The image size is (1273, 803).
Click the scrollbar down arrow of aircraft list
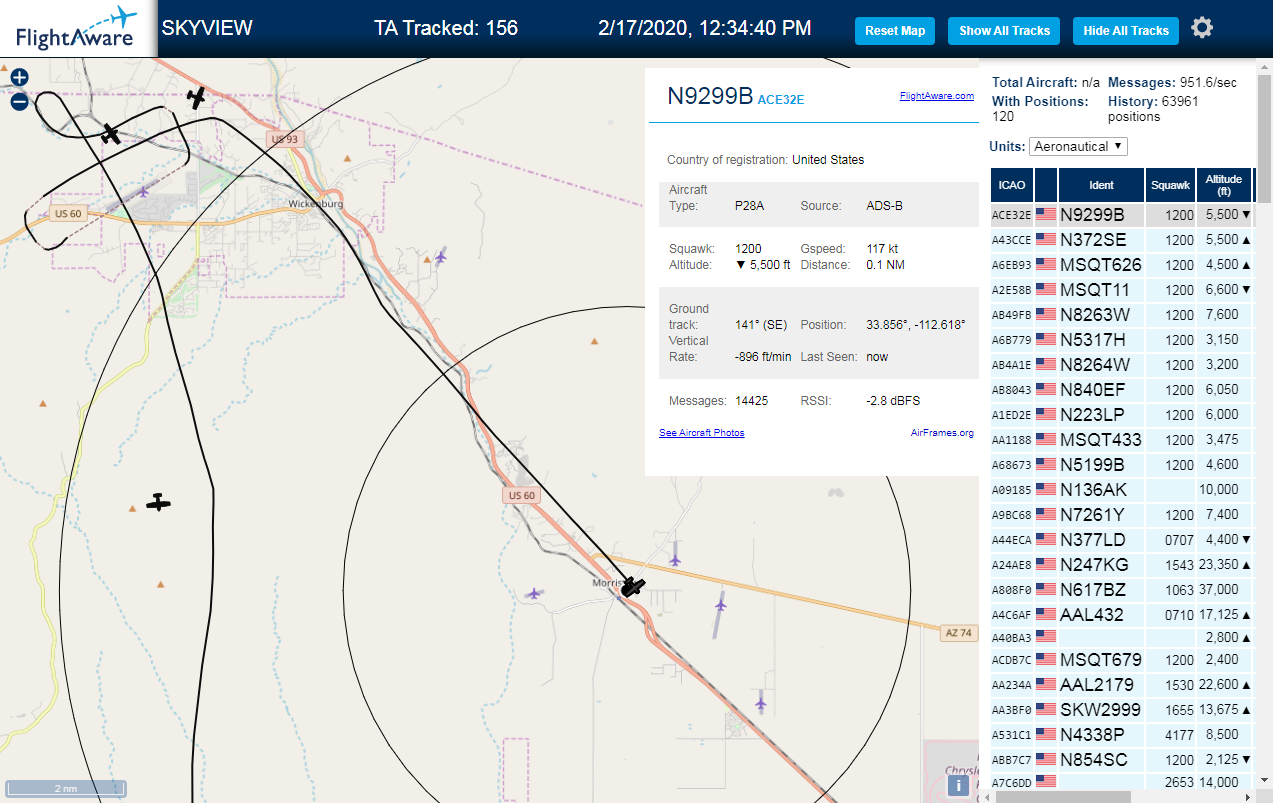pos(1265,779)
